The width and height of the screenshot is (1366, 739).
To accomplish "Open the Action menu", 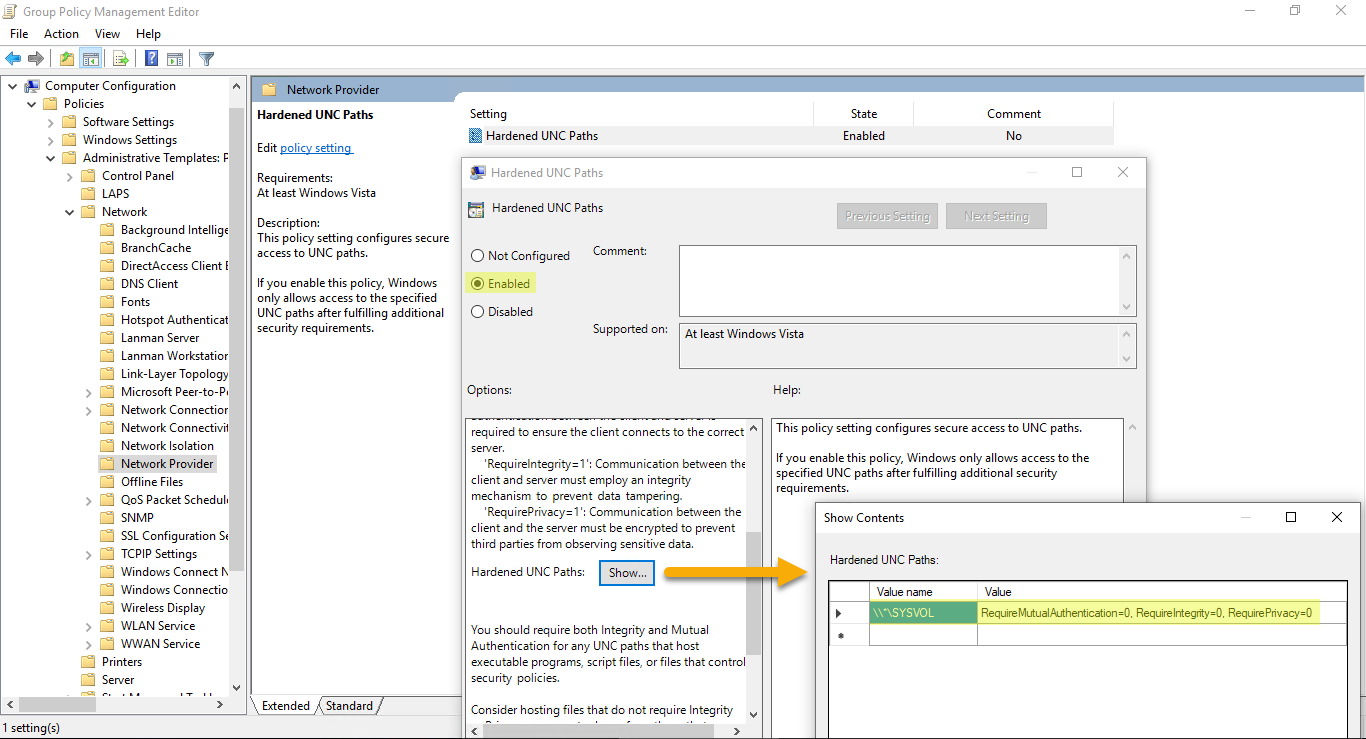I will click(x=61, y=34).
